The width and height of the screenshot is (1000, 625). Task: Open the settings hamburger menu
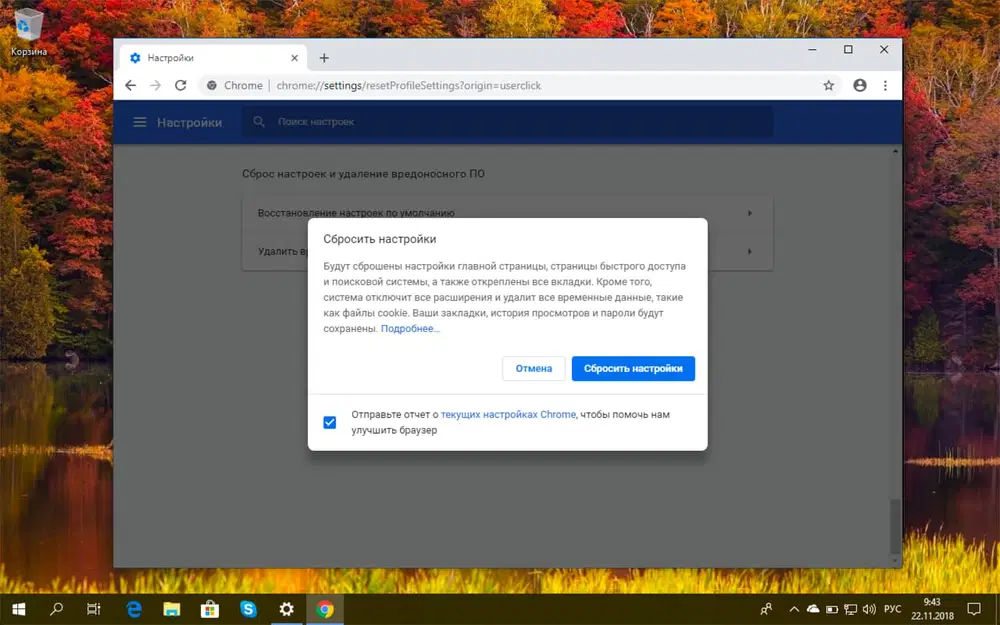[139, 122]
